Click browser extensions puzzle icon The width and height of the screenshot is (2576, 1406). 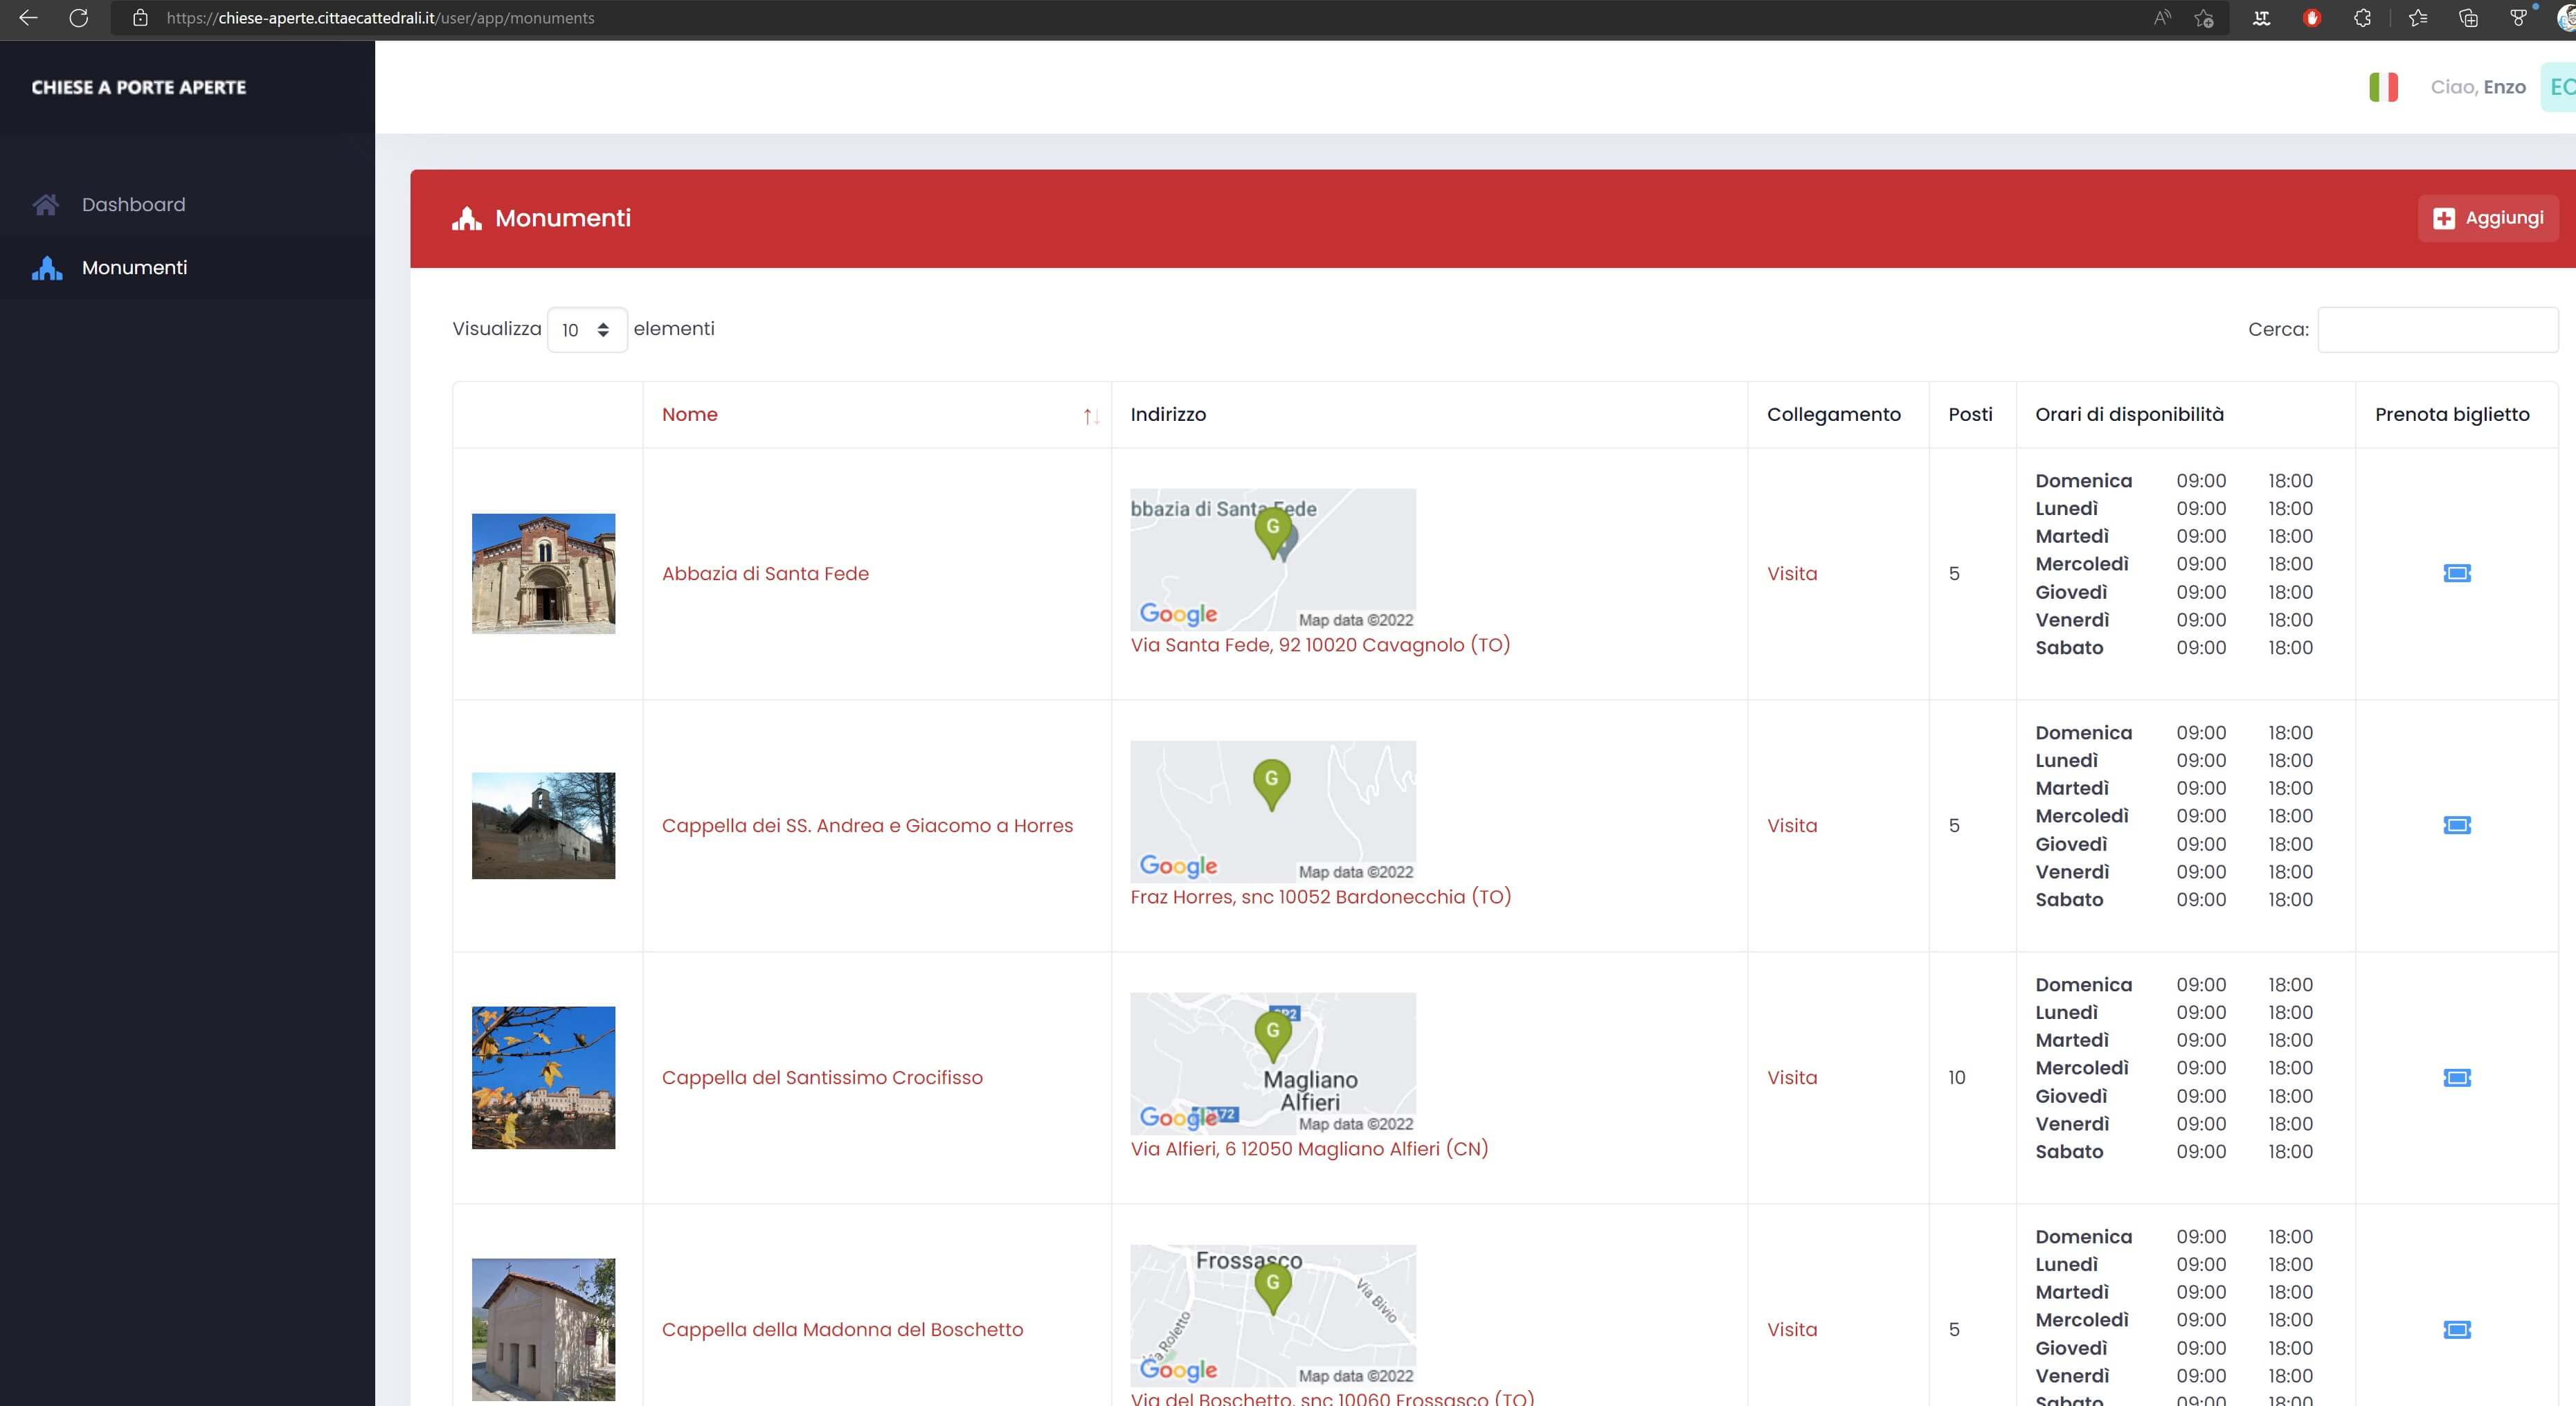[2362, 18]
